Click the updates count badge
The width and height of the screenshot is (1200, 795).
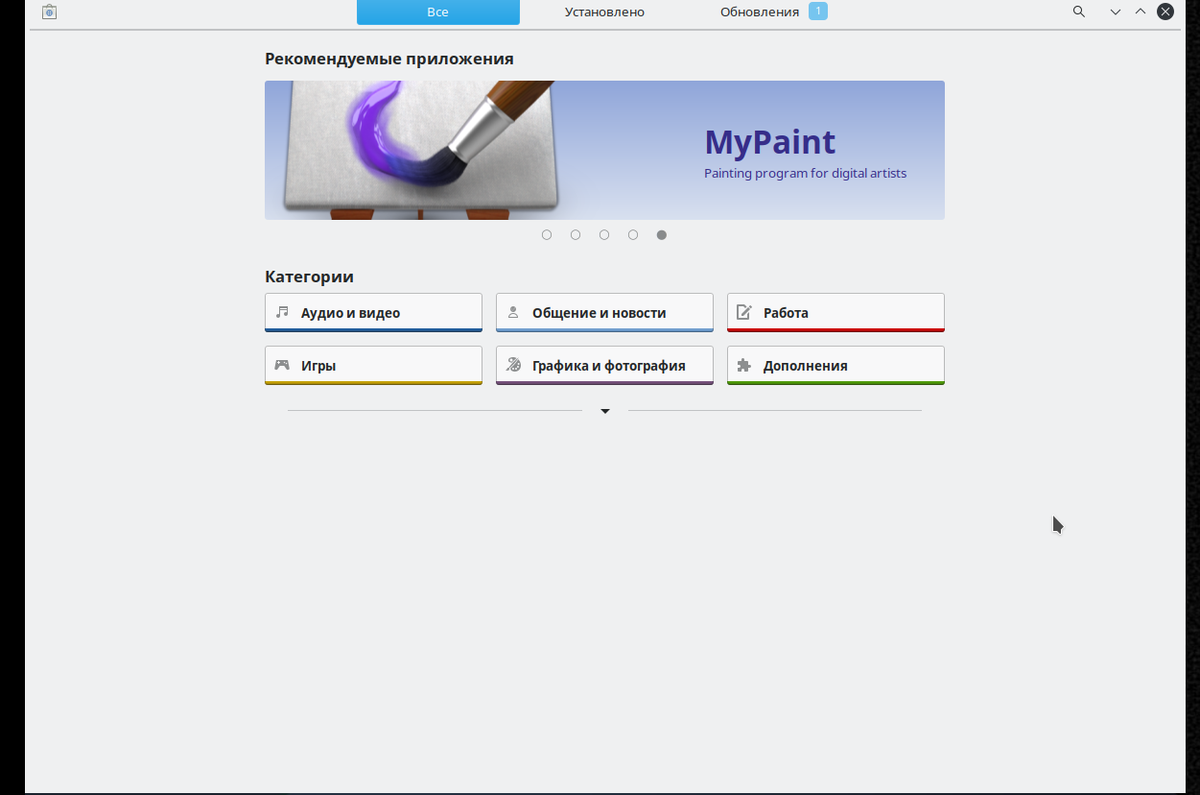[818, 11]
